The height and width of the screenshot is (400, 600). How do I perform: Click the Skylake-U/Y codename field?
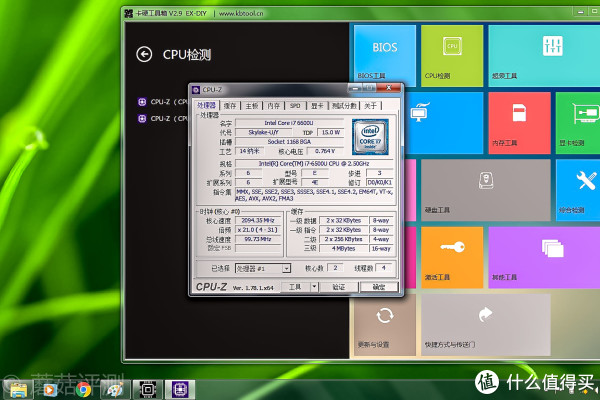[263, 132]
